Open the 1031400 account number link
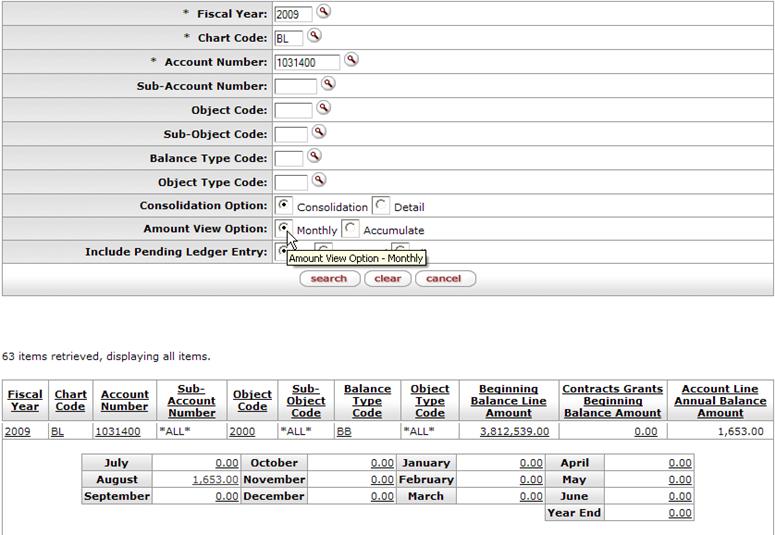The height and width of the screenshot is (535, 775). coord(118,432)
